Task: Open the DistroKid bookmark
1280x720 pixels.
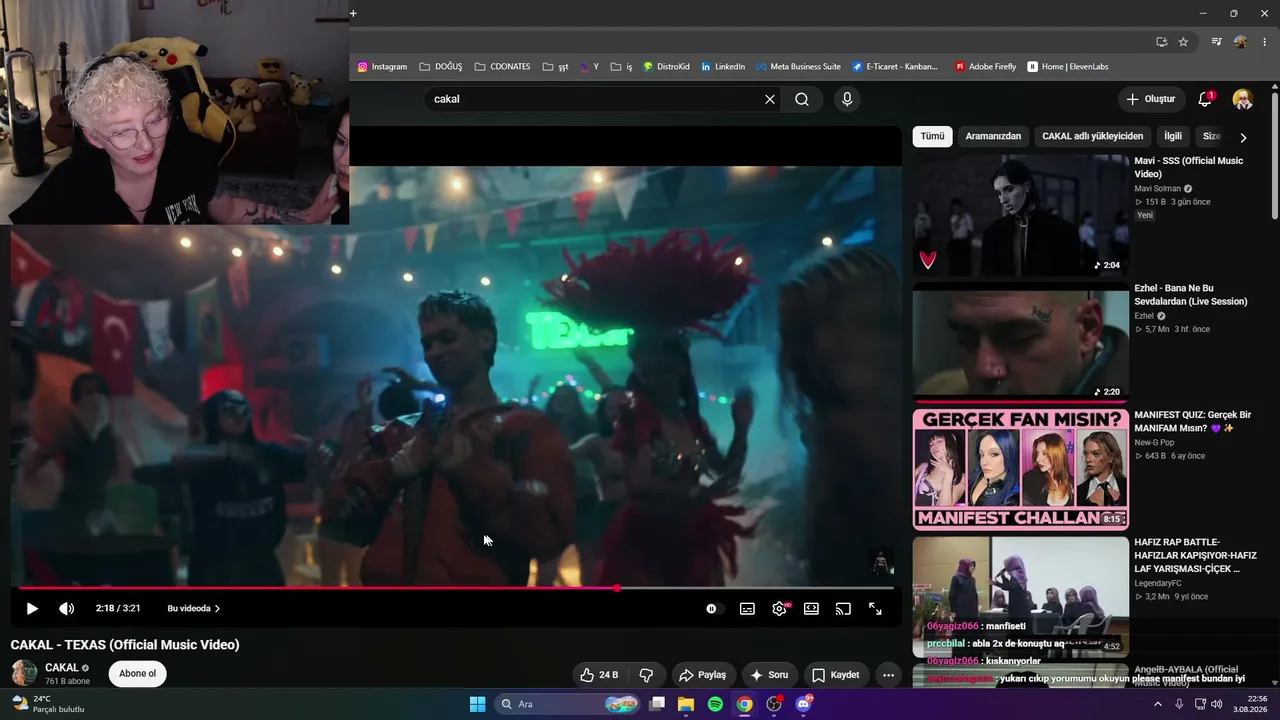Action: click(666, 67)
